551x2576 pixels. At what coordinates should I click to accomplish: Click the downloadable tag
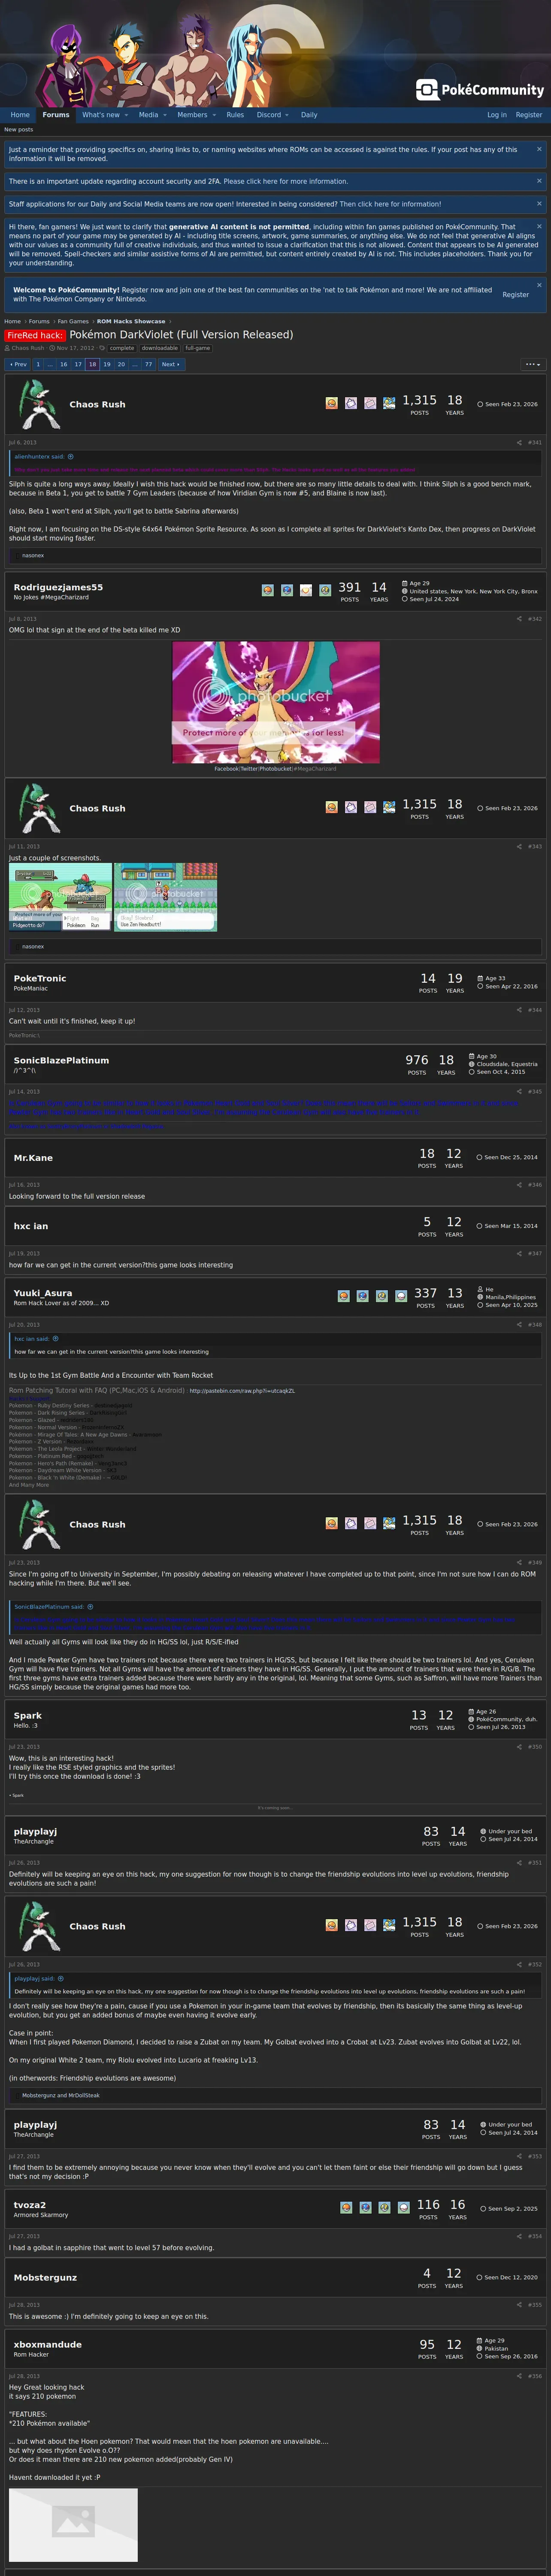tap(160, 348)
